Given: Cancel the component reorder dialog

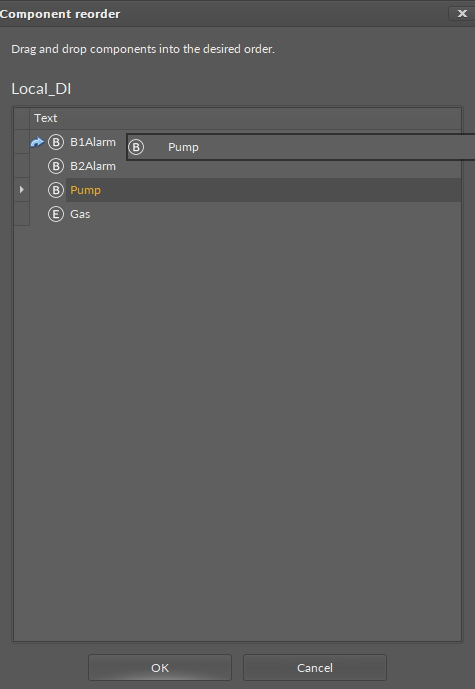Looking at the screenshot, I should [315, 667].
